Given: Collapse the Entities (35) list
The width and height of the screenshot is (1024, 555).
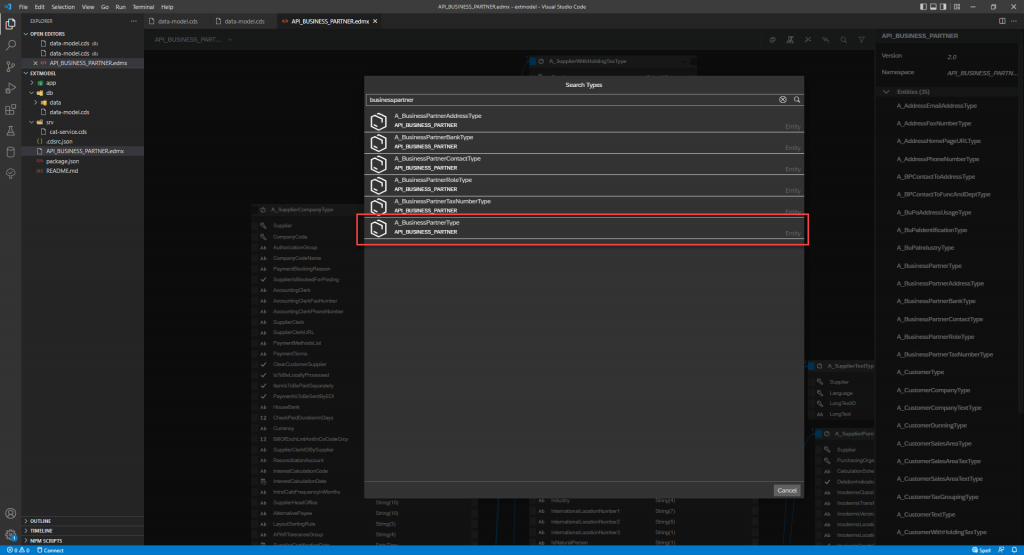Looking at the screenshot, I should (x=886, y=92).
